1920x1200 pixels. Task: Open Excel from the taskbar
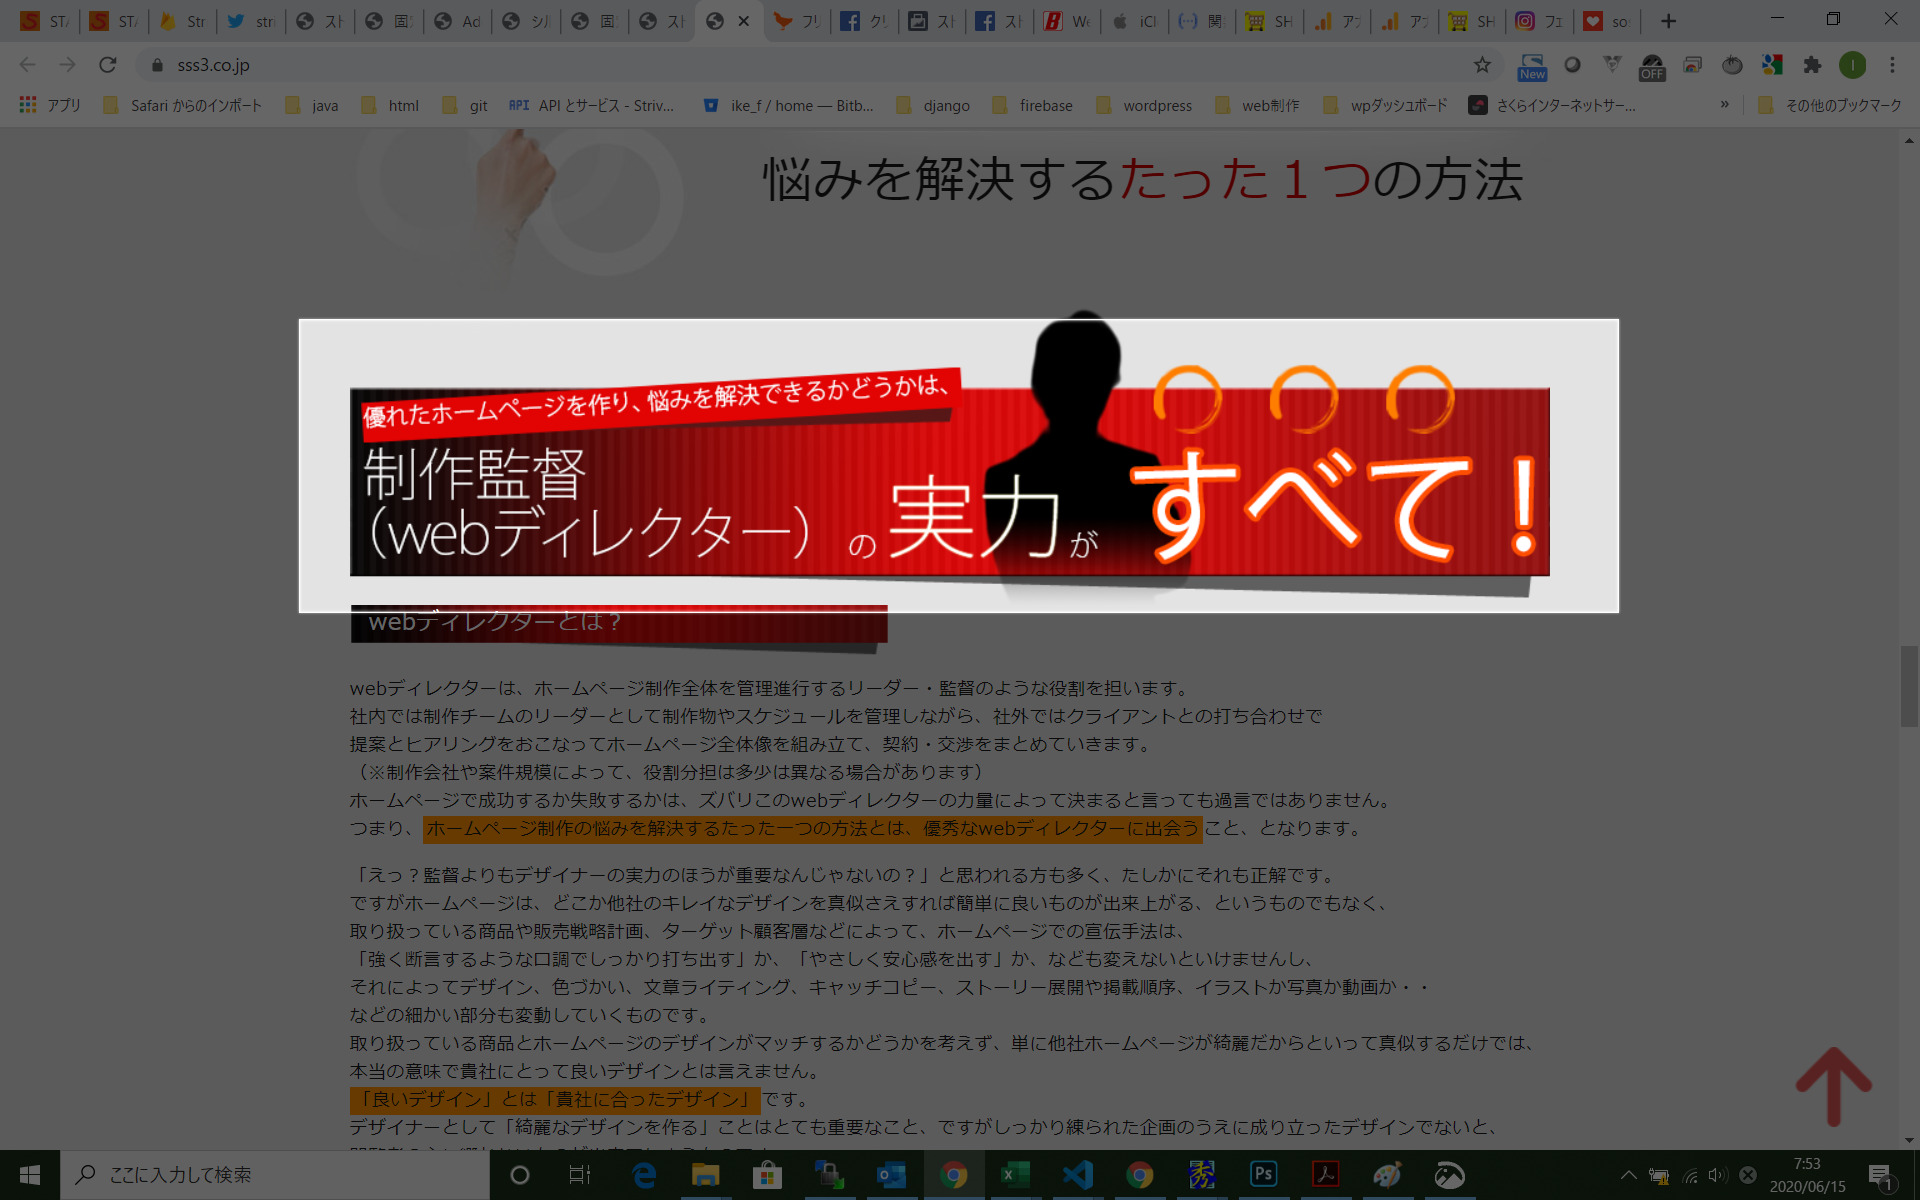click(x=1015, y=1175)
